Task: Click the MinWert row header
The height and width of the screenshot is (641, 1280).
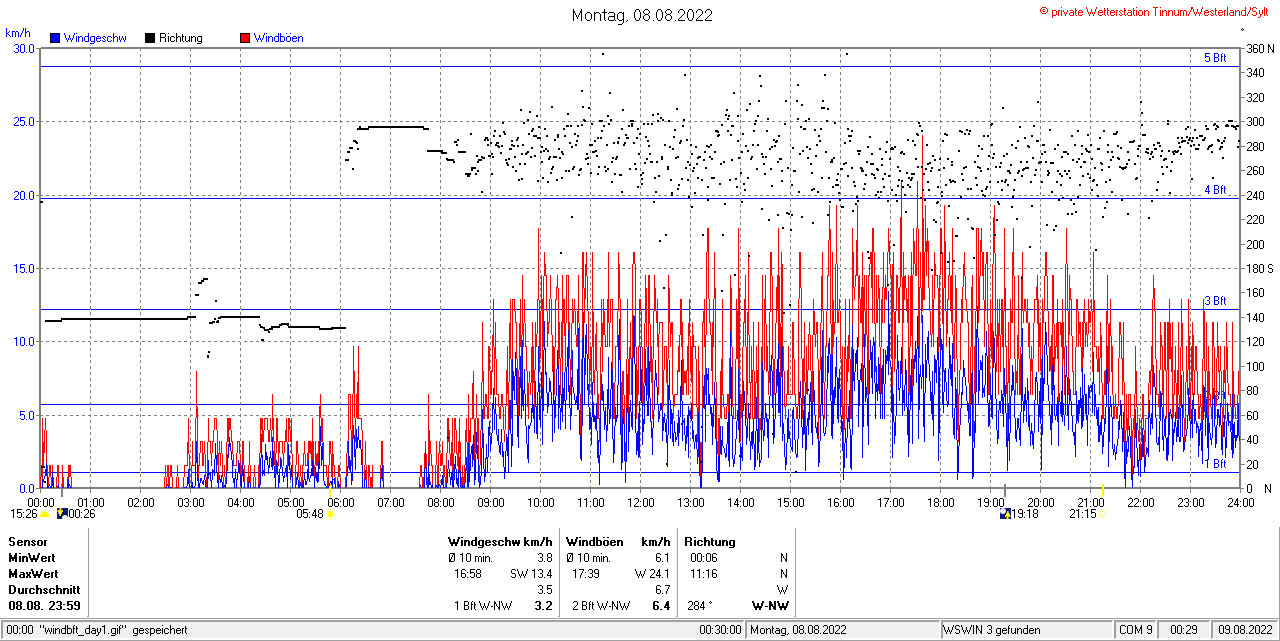Action: click(x=32, y=558)
